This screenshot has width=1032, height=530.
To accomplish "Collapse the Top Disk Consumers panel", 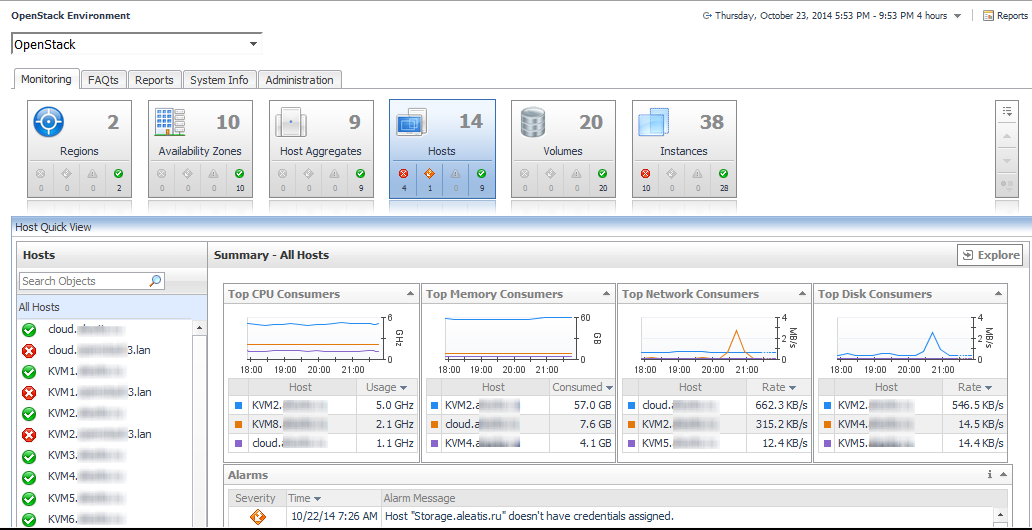I will coord(998,294).
